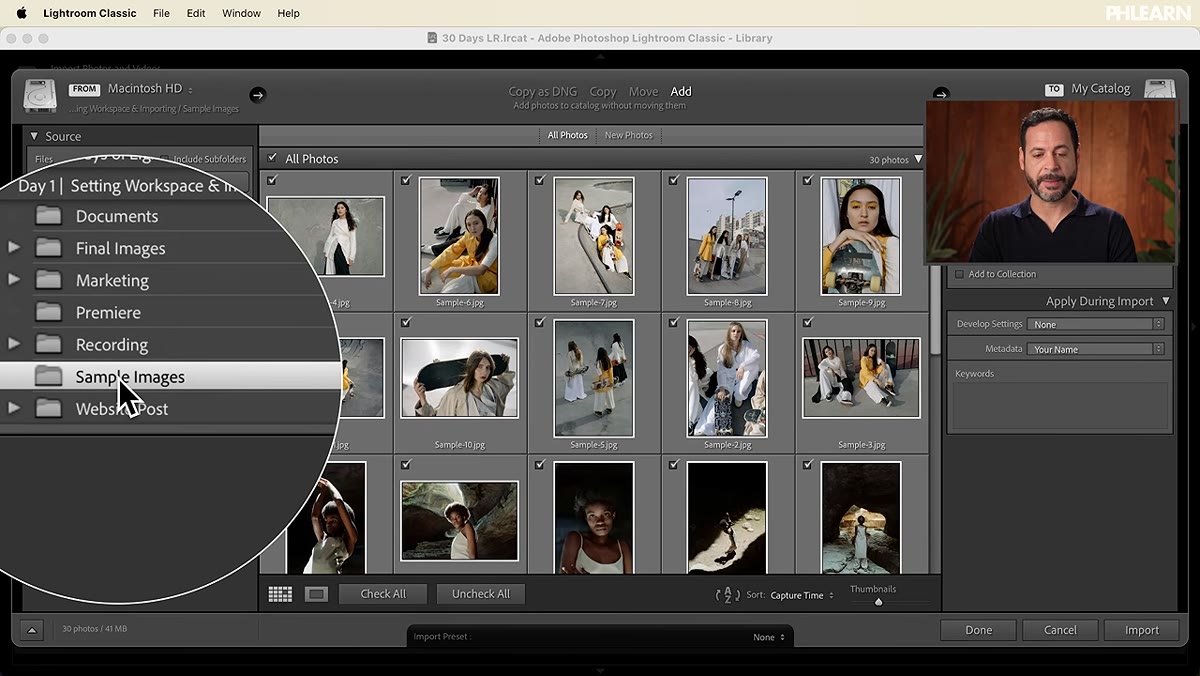This screenshot has height=676, width=1200.
Task: Switch to loupe view icon
Action: point(316,594)
